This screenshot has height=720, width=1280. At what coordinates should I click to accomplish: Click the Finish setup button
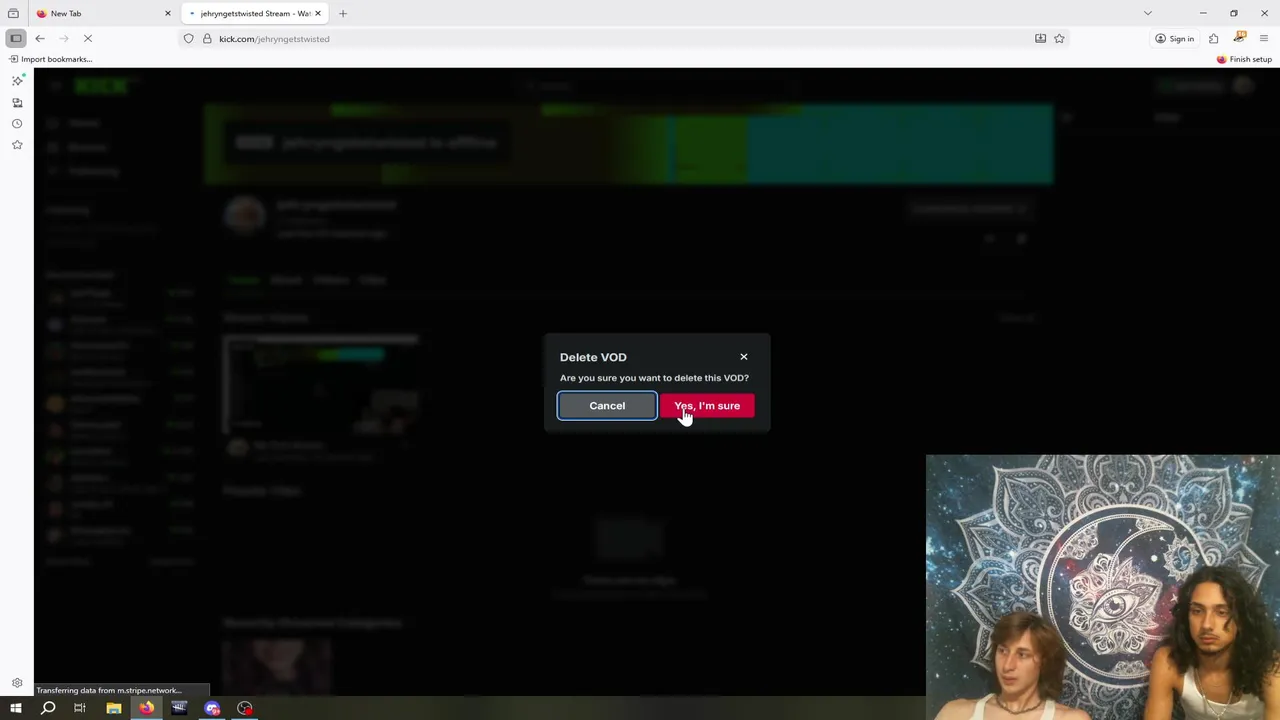click(x=1244, y=59)
